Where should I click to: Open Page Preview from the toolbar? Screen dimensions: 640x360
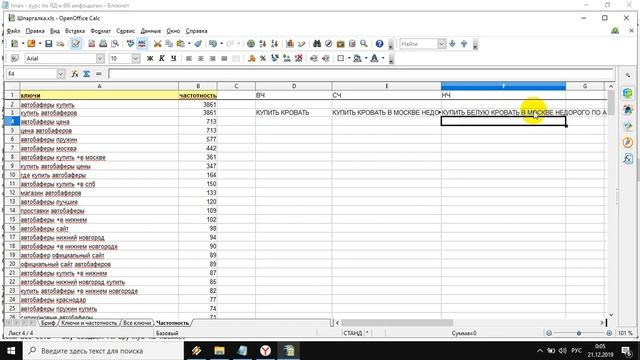coord(115,44)
